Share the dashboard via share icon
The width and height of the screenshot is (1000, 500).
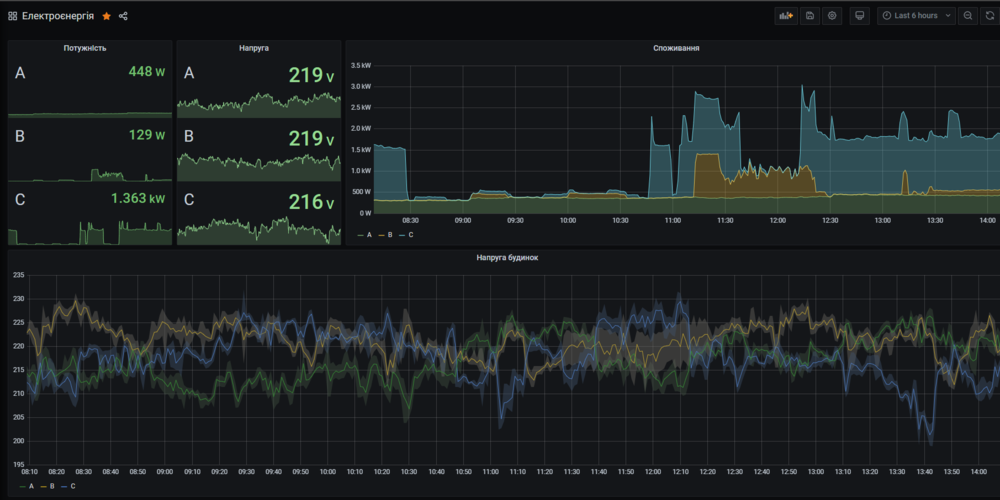coord(123,16)
